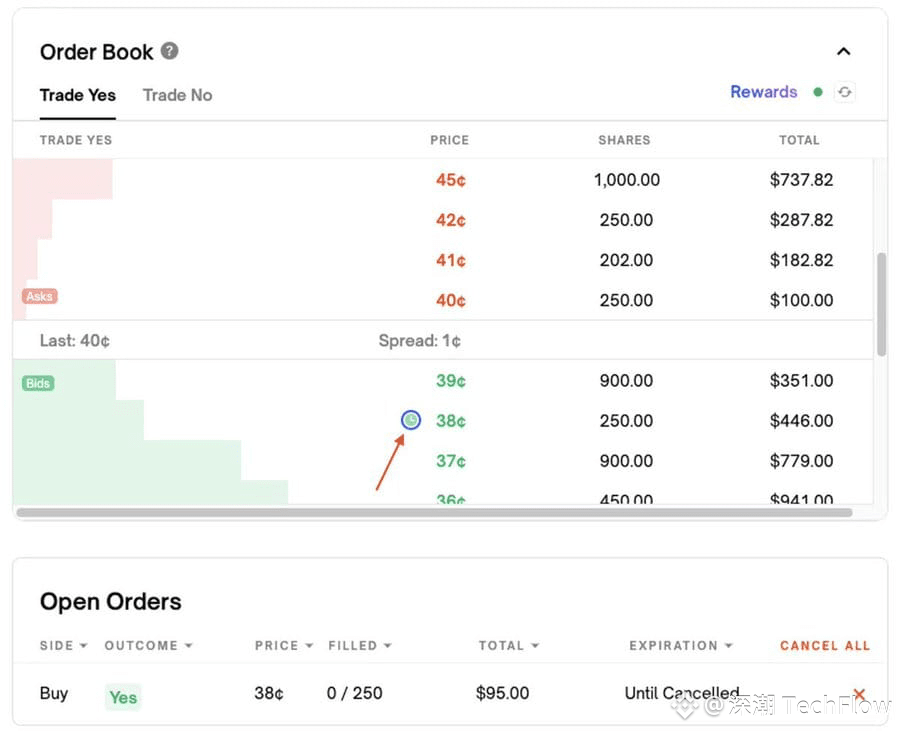Click the green Yes outcome badge
Viewport: 900px width, 731px height.
coord(123,697)
